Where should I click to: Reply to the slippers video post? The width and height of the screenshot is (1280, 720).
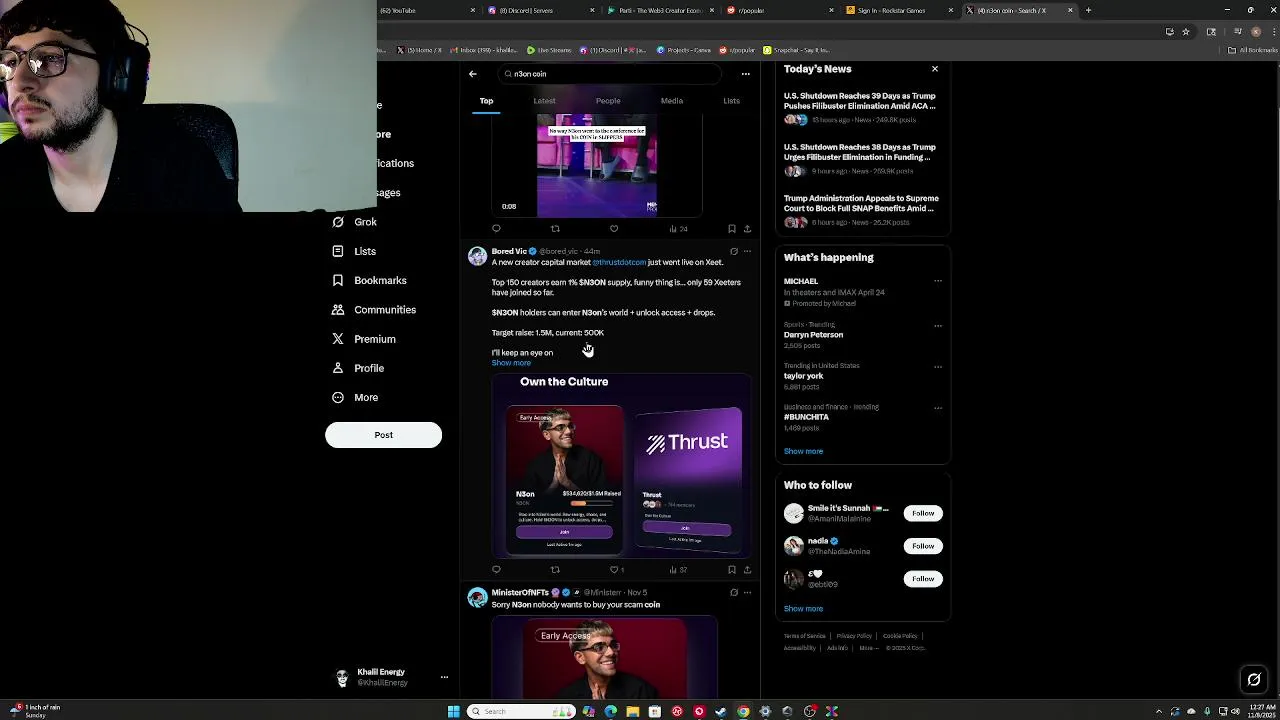pos(496,229)
